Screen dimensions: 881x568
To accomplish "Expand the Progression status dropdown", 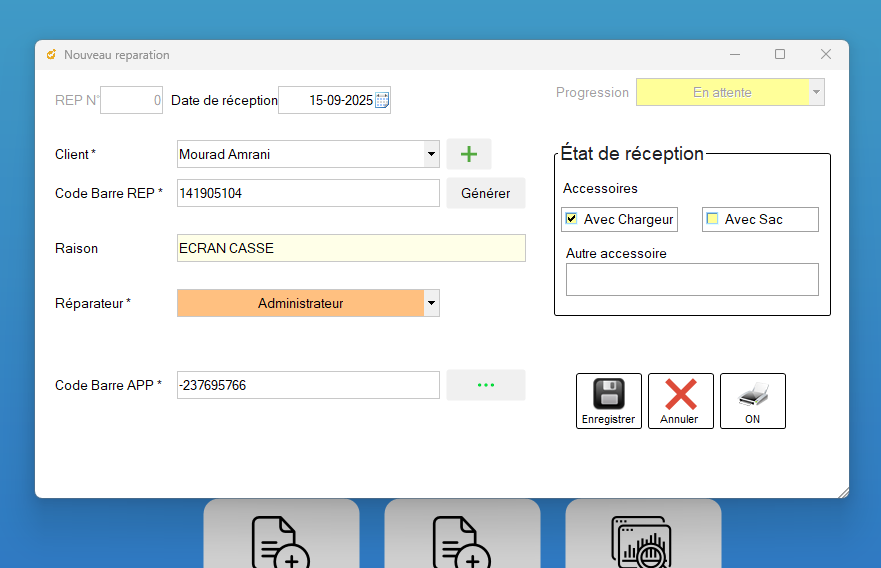I will pyautogui.click(x=816, y=92).
